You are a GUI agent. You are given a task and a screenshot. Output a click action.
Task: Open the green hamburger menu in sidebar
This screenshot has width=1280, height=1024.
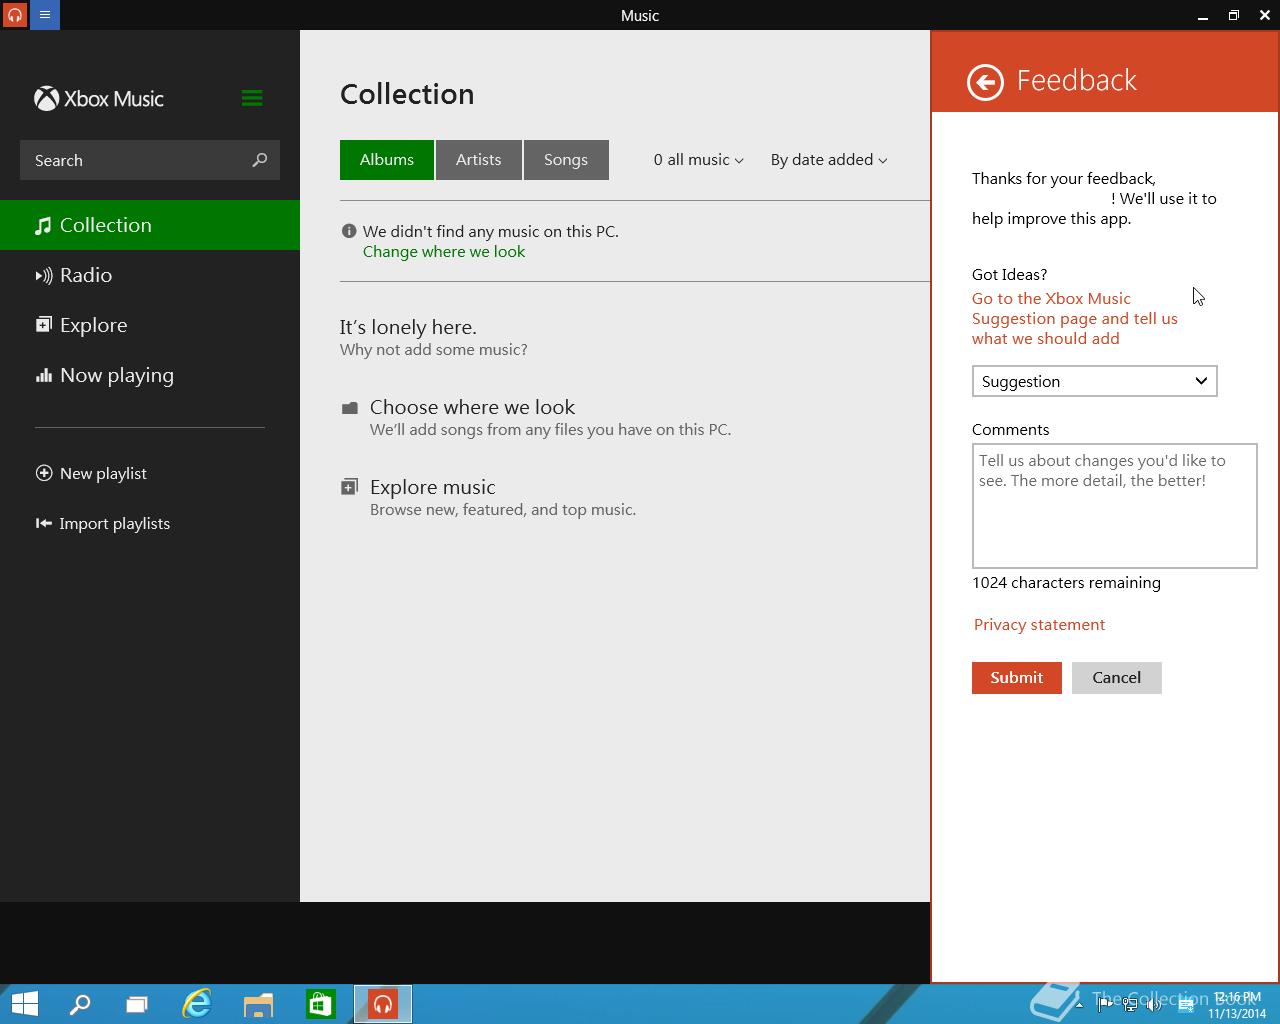pos(252,98)
